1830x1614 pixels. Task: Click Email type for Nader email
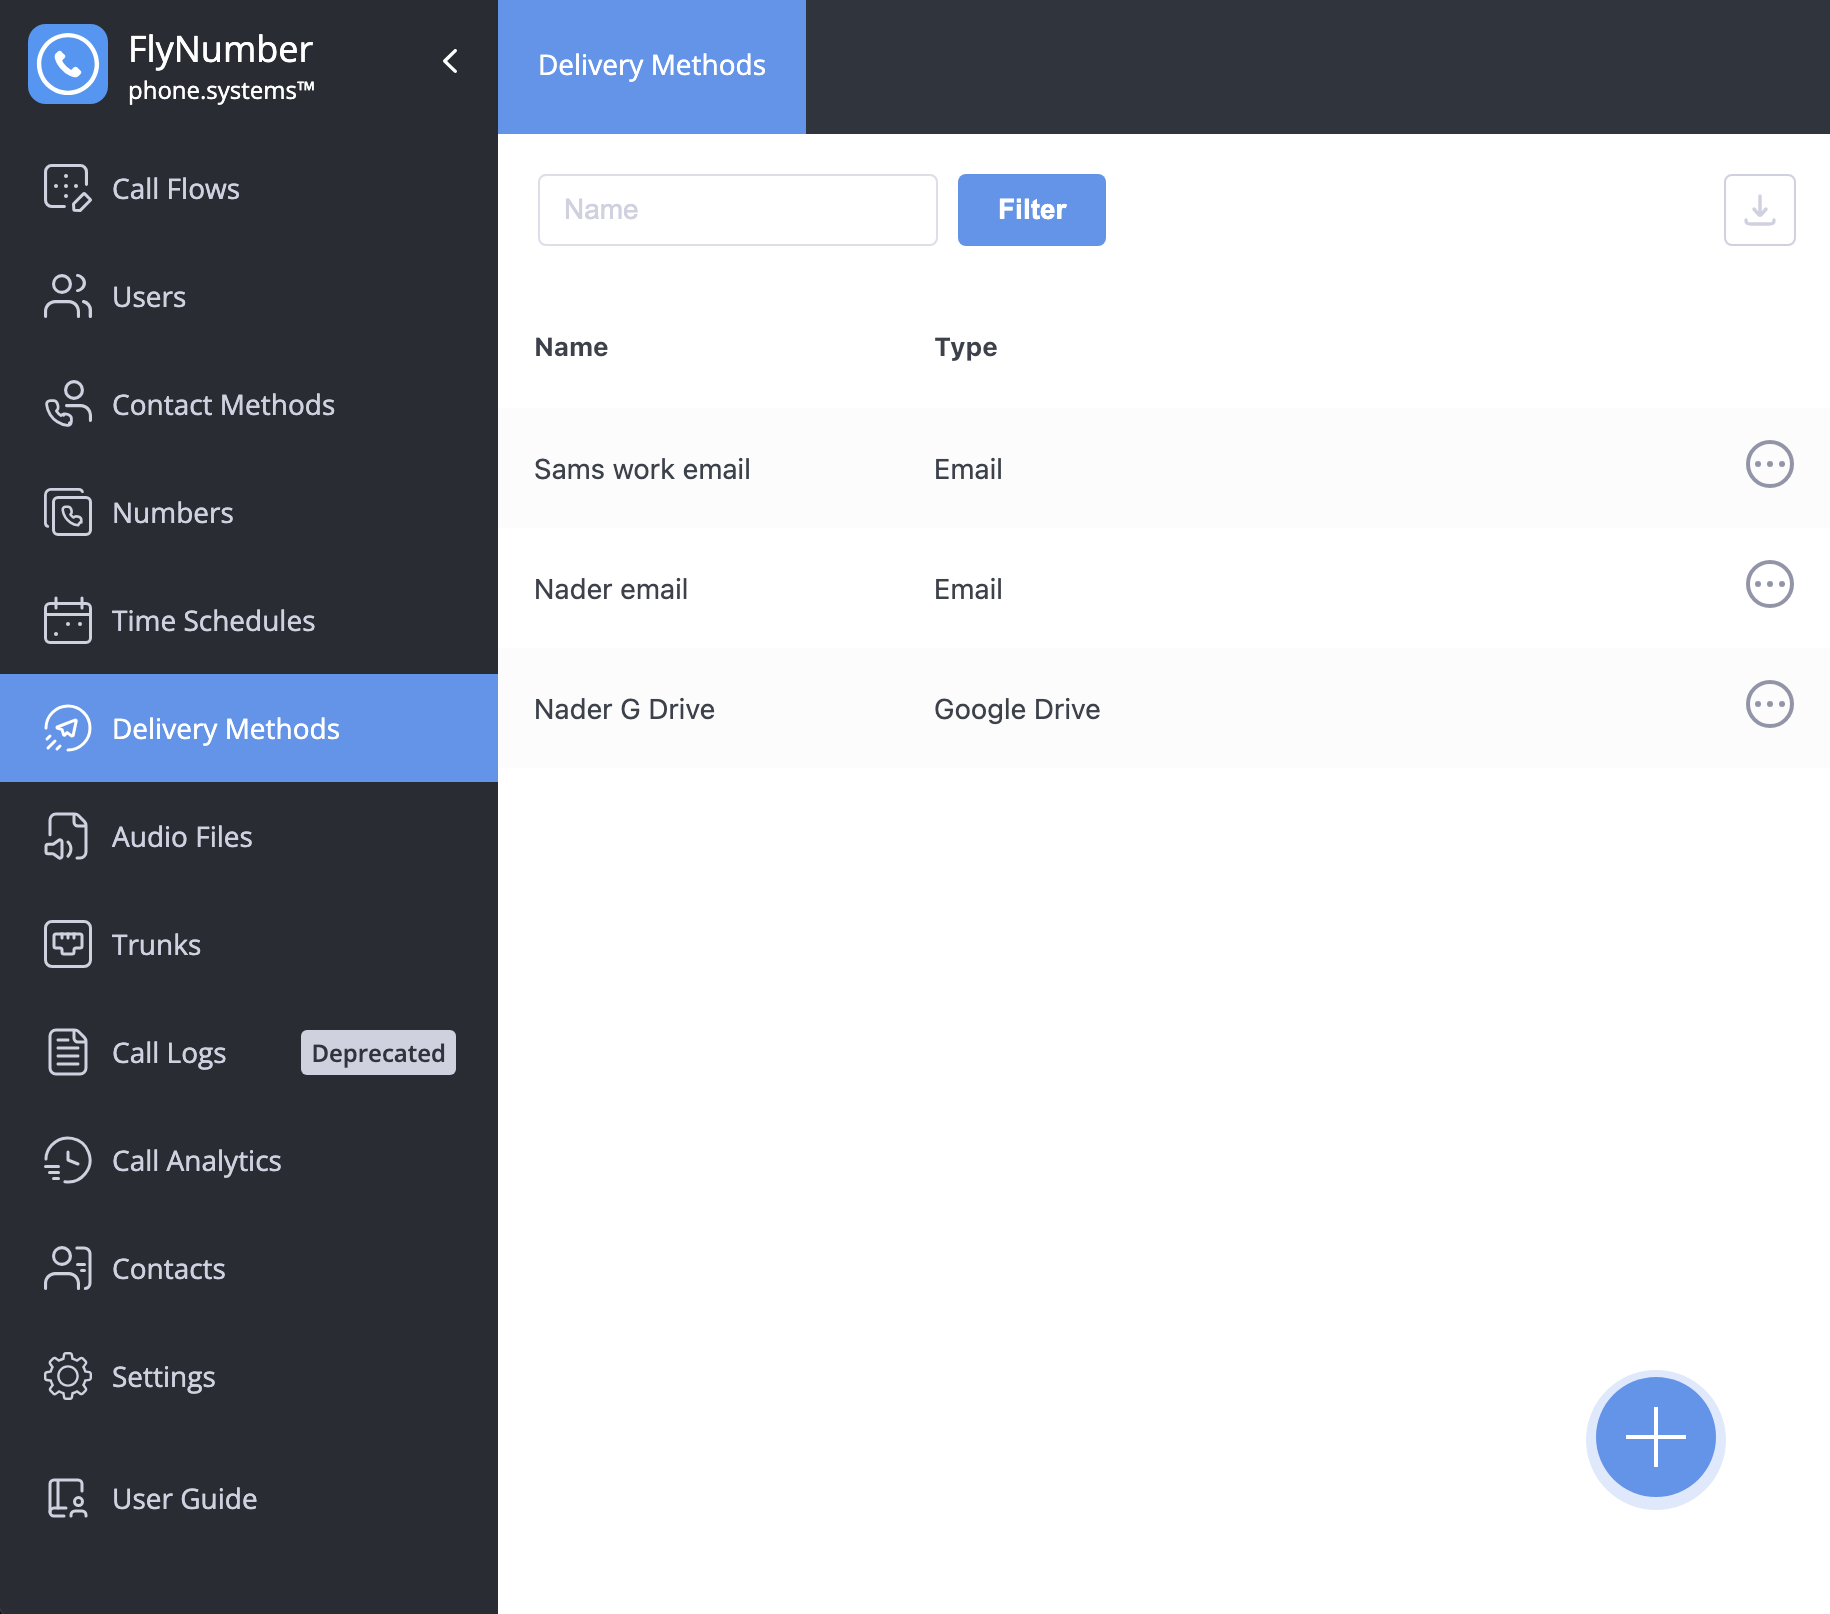968,589
